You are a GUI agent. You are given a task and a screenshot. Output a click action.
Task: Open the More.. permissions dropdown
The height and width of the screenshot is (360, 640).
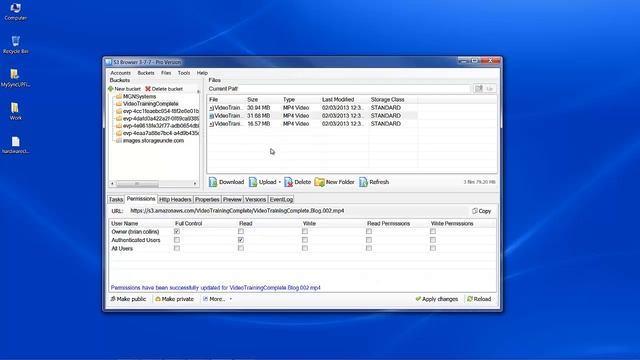pyautogui.click(x=218, y=299)
